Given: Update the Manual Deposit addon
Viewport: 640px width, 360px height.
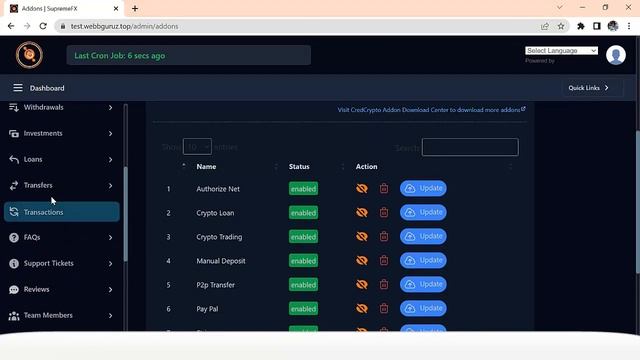Looking at the screenshot, I should [x=423, y=260].
